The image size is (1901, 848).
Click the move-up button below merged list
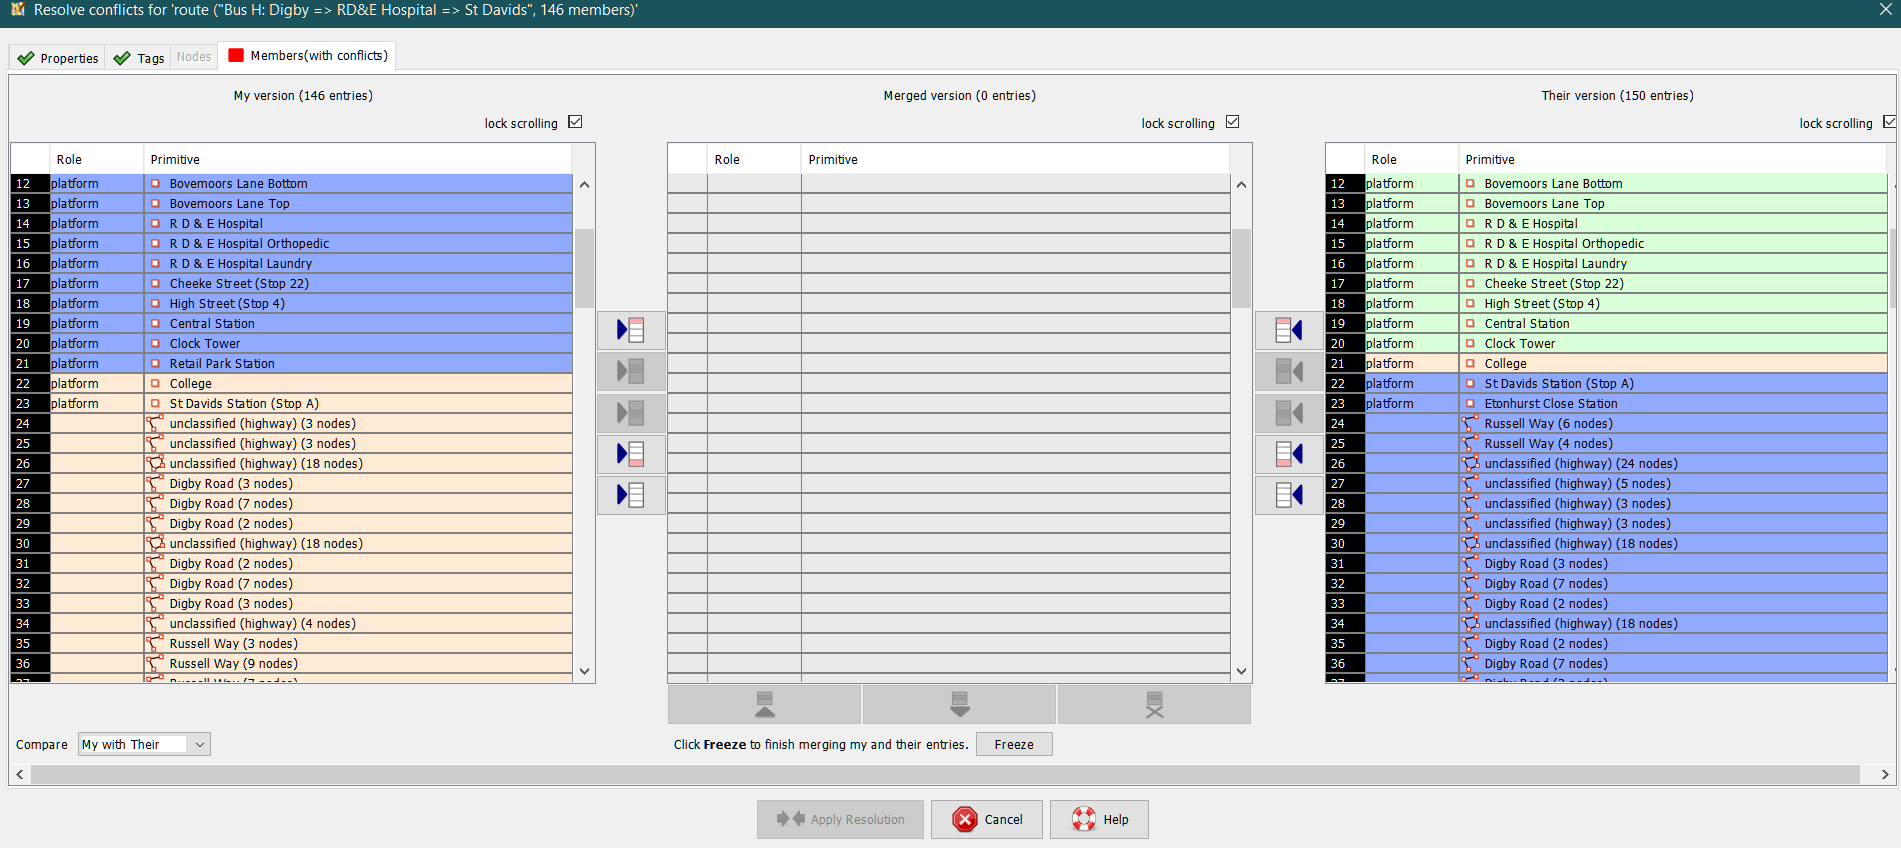pyautogui.click(x=764, y=705)
